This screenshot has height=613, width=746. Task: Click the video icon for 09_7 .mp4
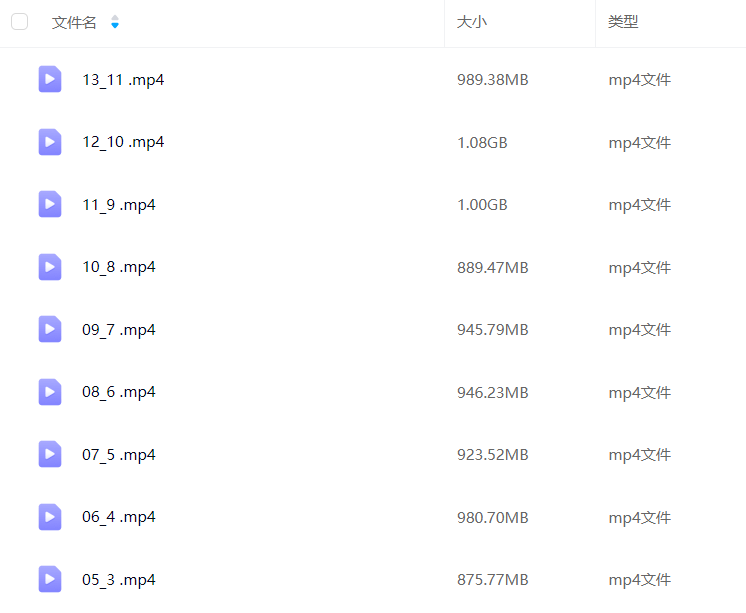(x=50, y=329)
